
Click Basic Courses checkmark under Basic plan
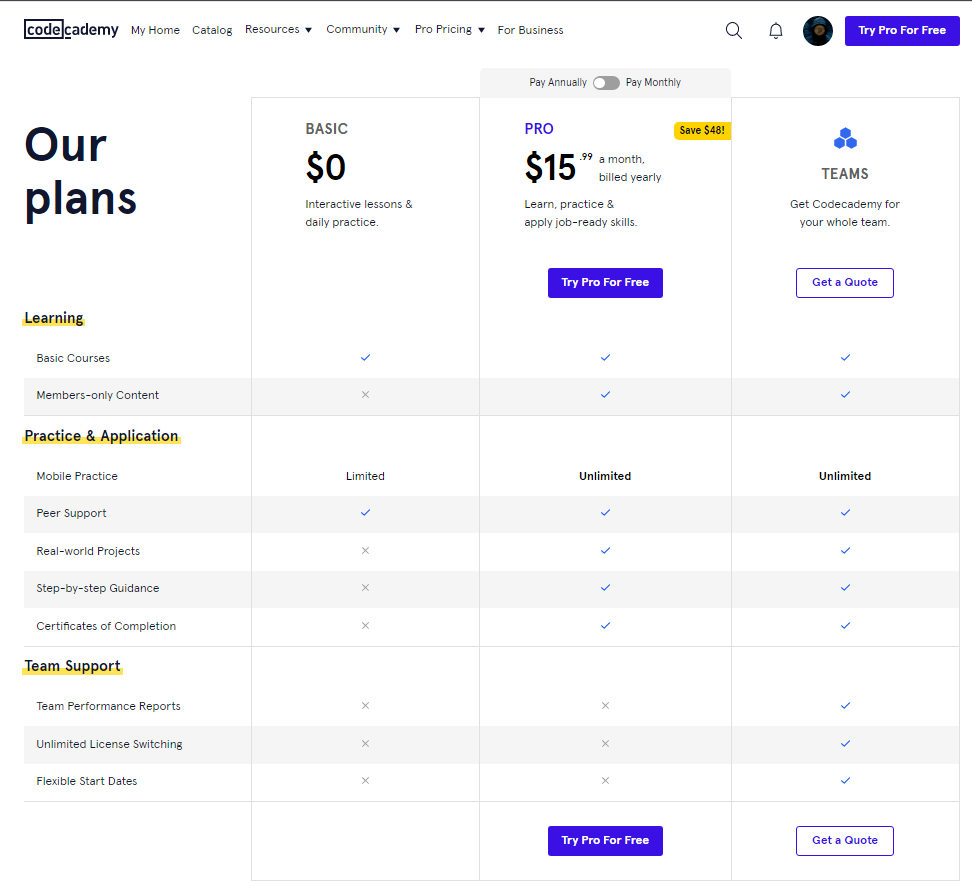pyautogui.click(x=365, y=357)
